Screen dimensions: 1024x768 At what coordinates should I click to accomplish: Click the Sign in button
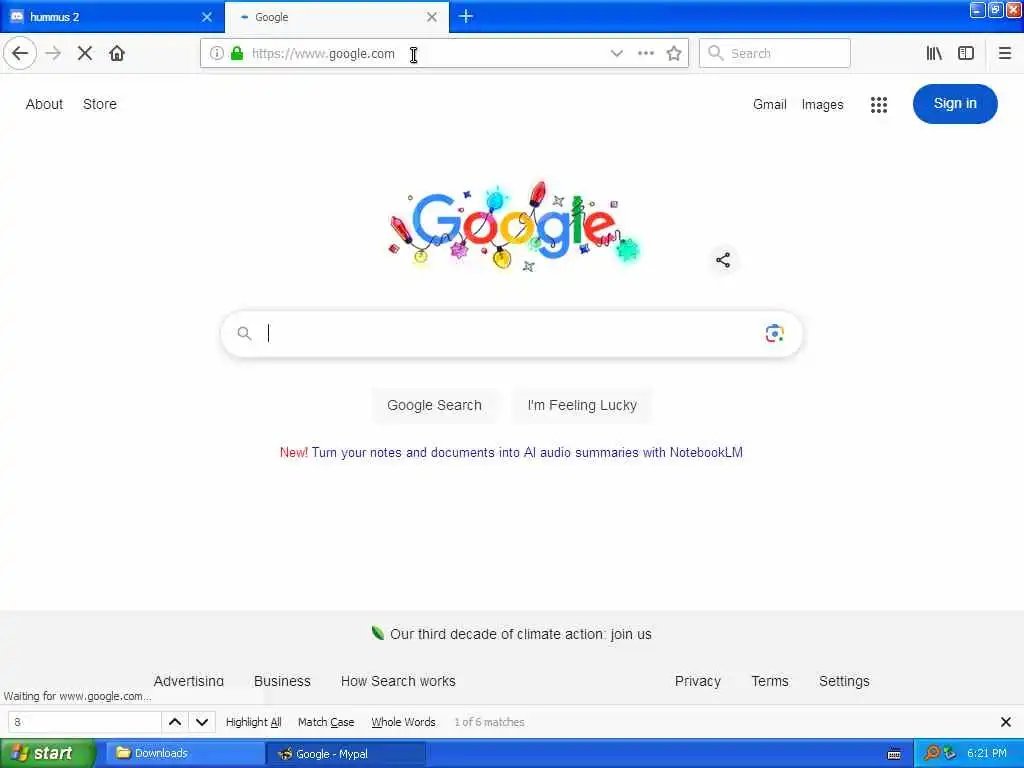pyautogui.click(x=955, y=104)
